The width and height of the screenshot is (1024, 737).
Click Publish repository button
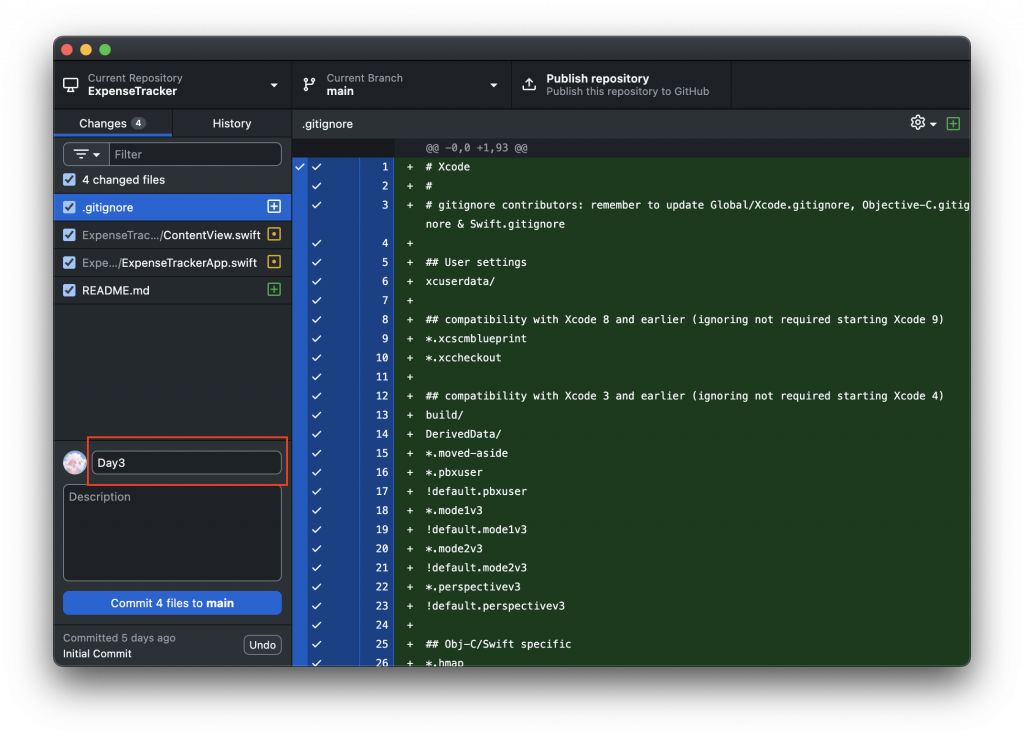621,85
